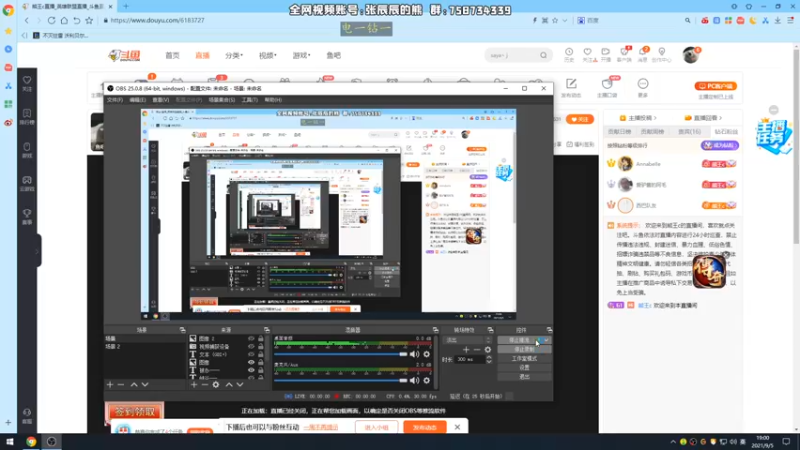800x450 pixels.
Task: Toggle lock on the video capture device source
Action: tap(261, 346)
